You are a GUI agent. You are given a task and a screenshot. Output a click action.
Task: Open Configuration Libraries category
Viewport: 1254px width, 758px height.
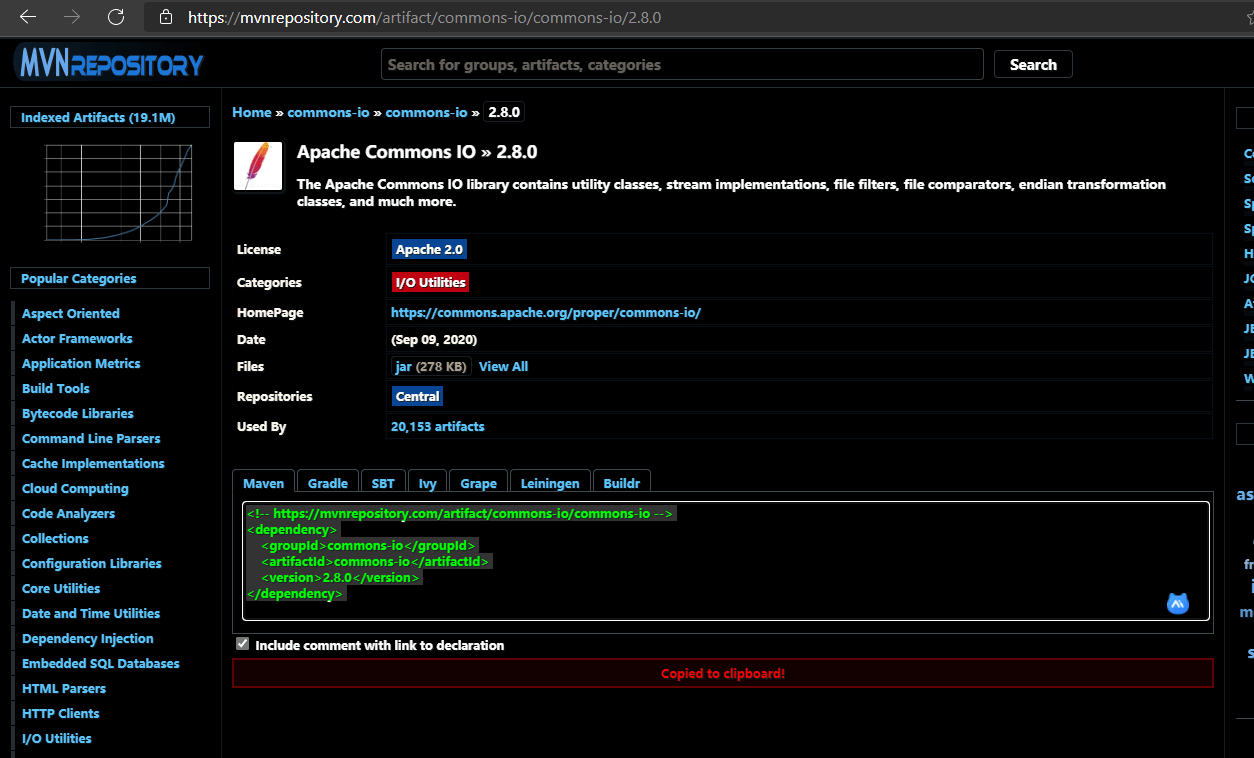coord(92,563)
